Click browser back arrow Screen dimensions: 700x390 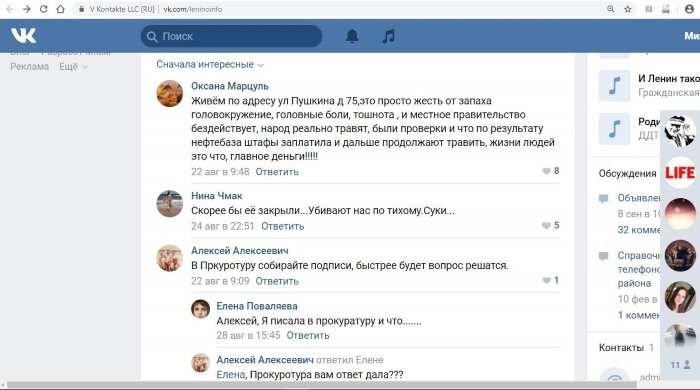coord(10,9)
